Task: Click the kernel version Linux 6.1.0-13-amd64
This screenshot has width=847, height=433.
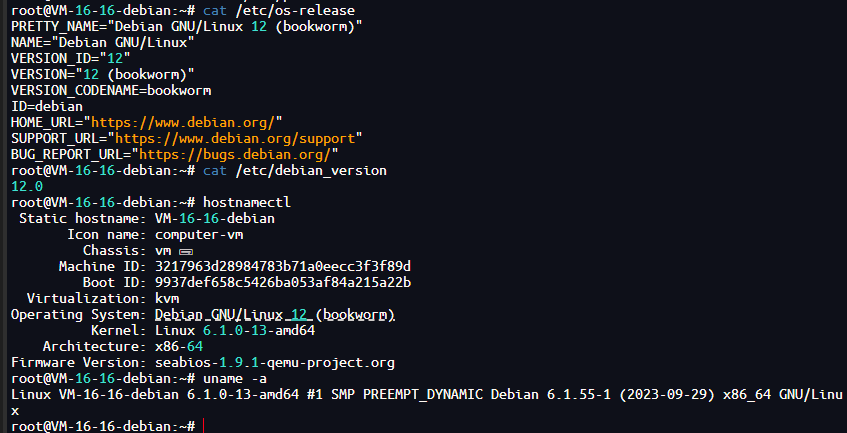Action: pyautogui.click(x=235, y=330)
